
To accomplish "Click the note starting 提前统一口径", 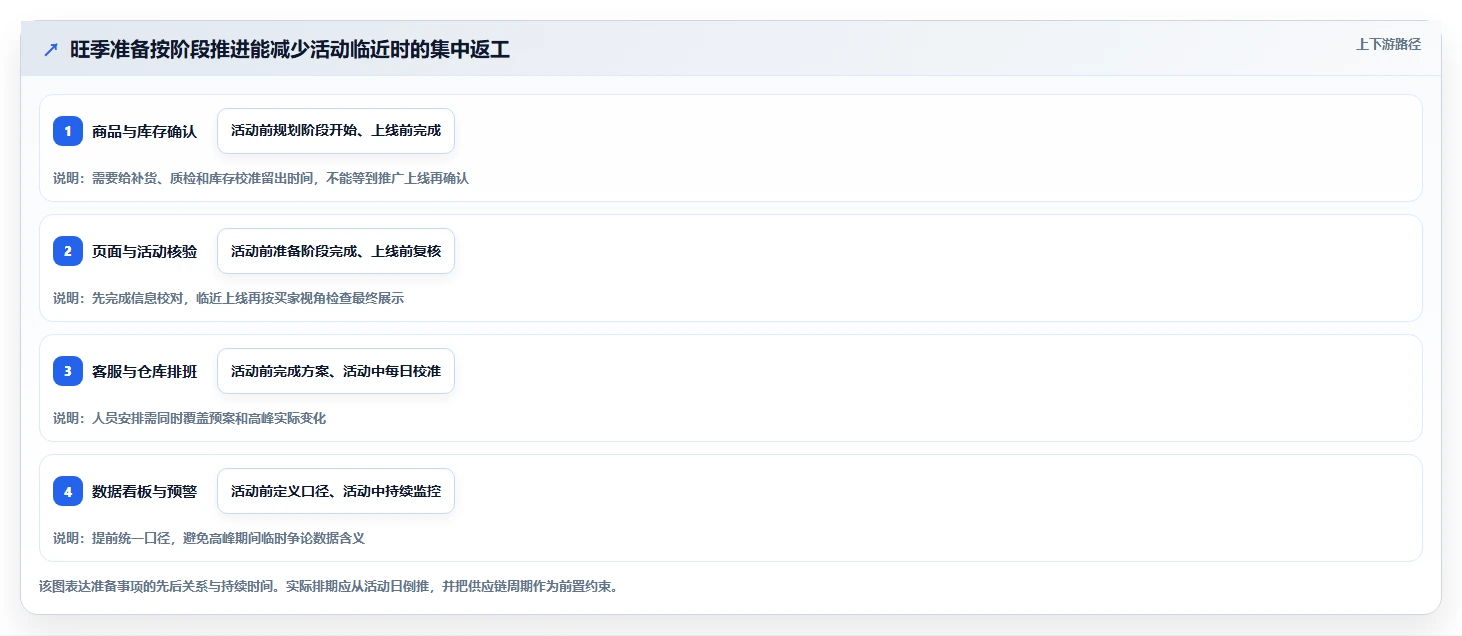I will [x=209, y=538].
